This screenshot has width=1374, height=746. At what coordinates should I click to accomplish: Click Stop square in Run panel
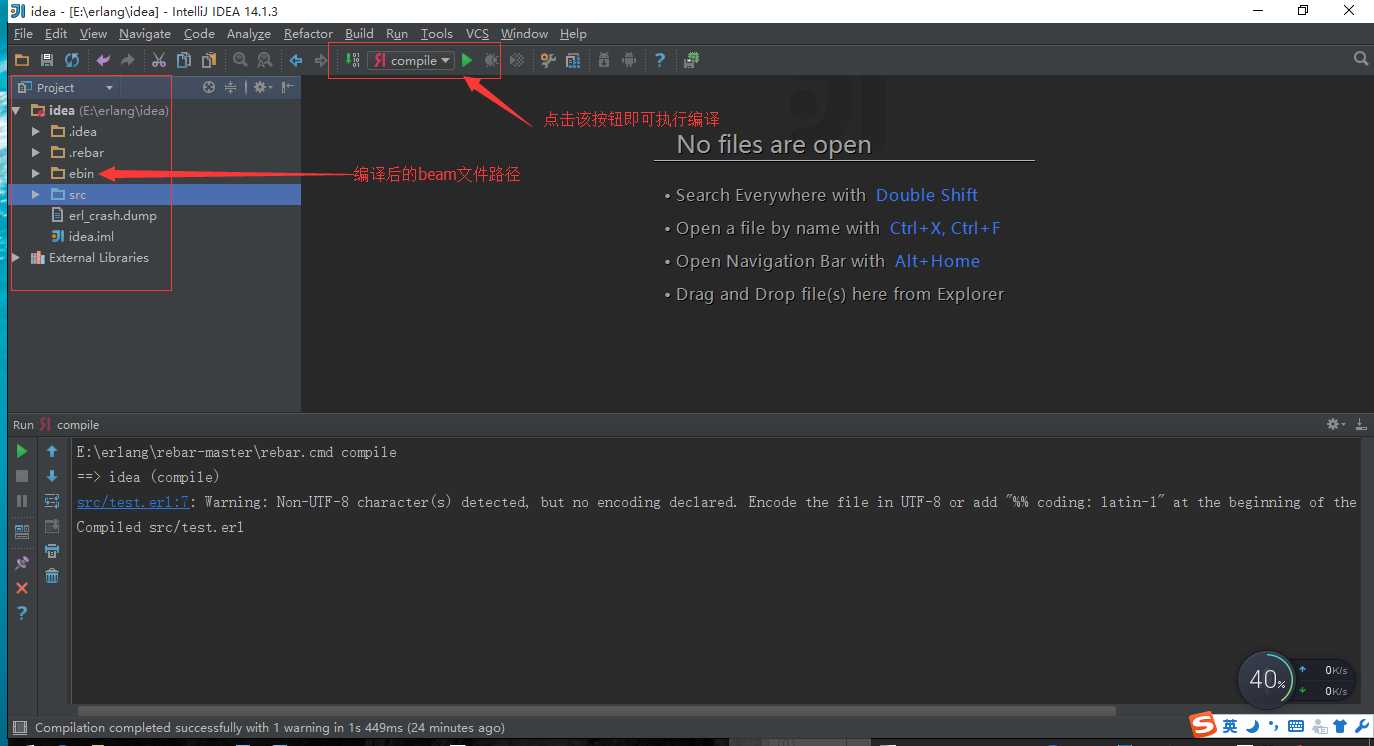click(22, 477)
